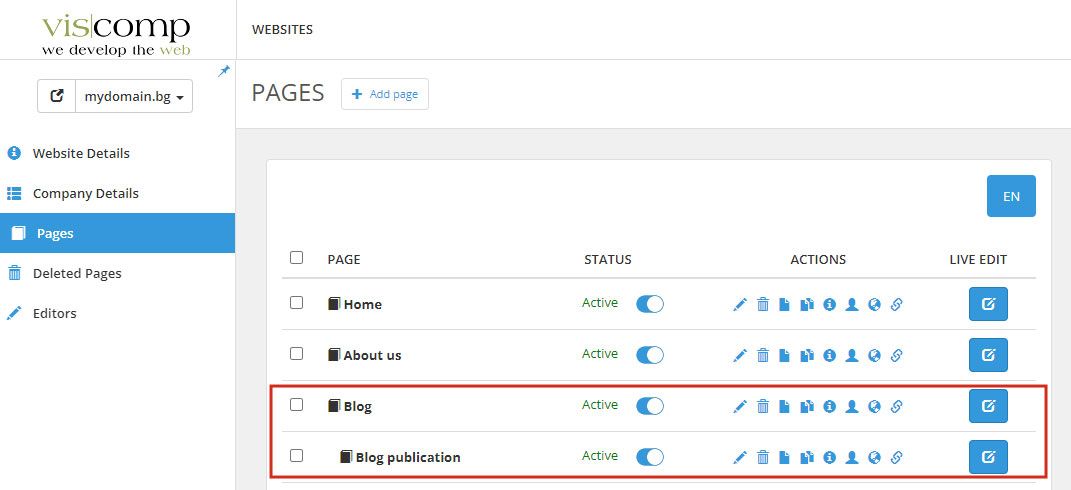Check the select-all checkbox in table header
Screen dimensions: 1071x490
pyautogui.click(x=296, y=258)
